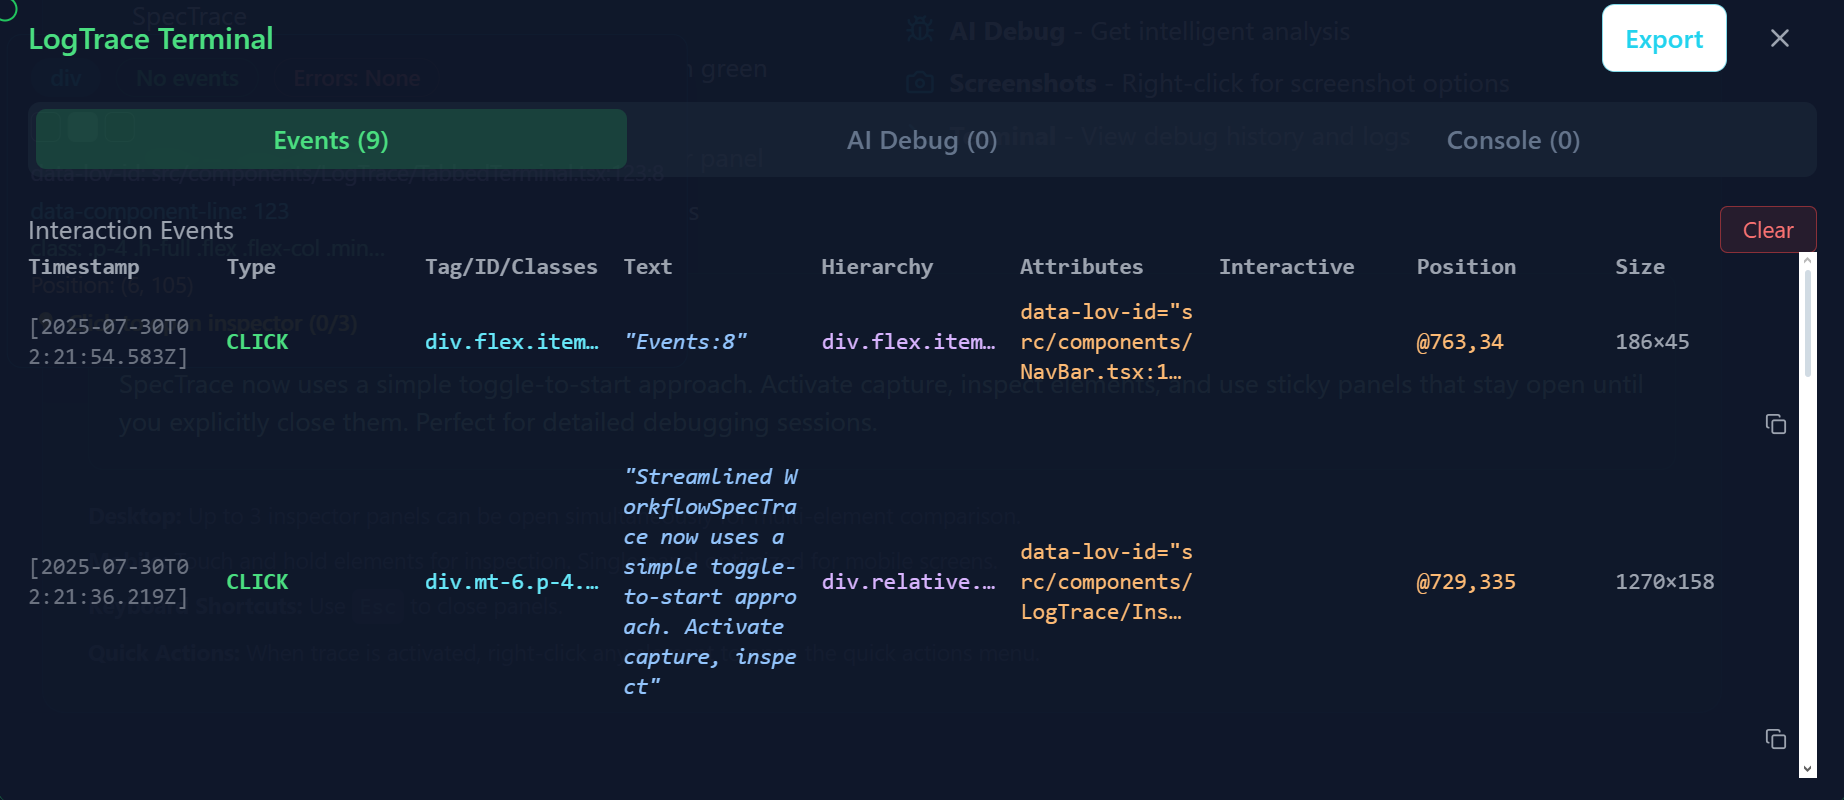Click the "Streamlined Workflow…" text cell

click(x=710, y=582)
